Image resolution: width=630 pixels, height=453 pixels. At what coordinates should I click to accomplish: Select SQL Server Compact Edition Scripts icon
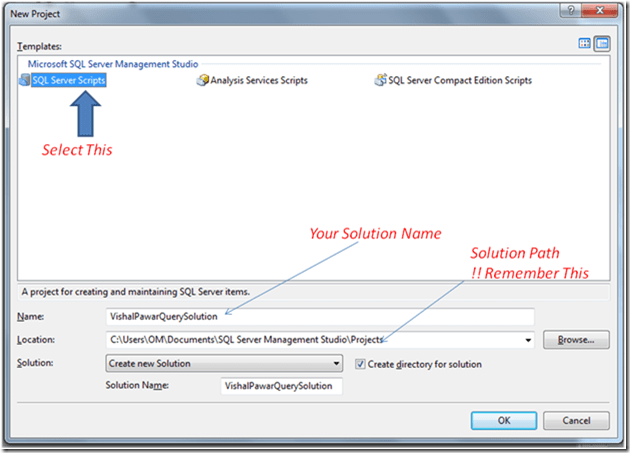point(380,80)
